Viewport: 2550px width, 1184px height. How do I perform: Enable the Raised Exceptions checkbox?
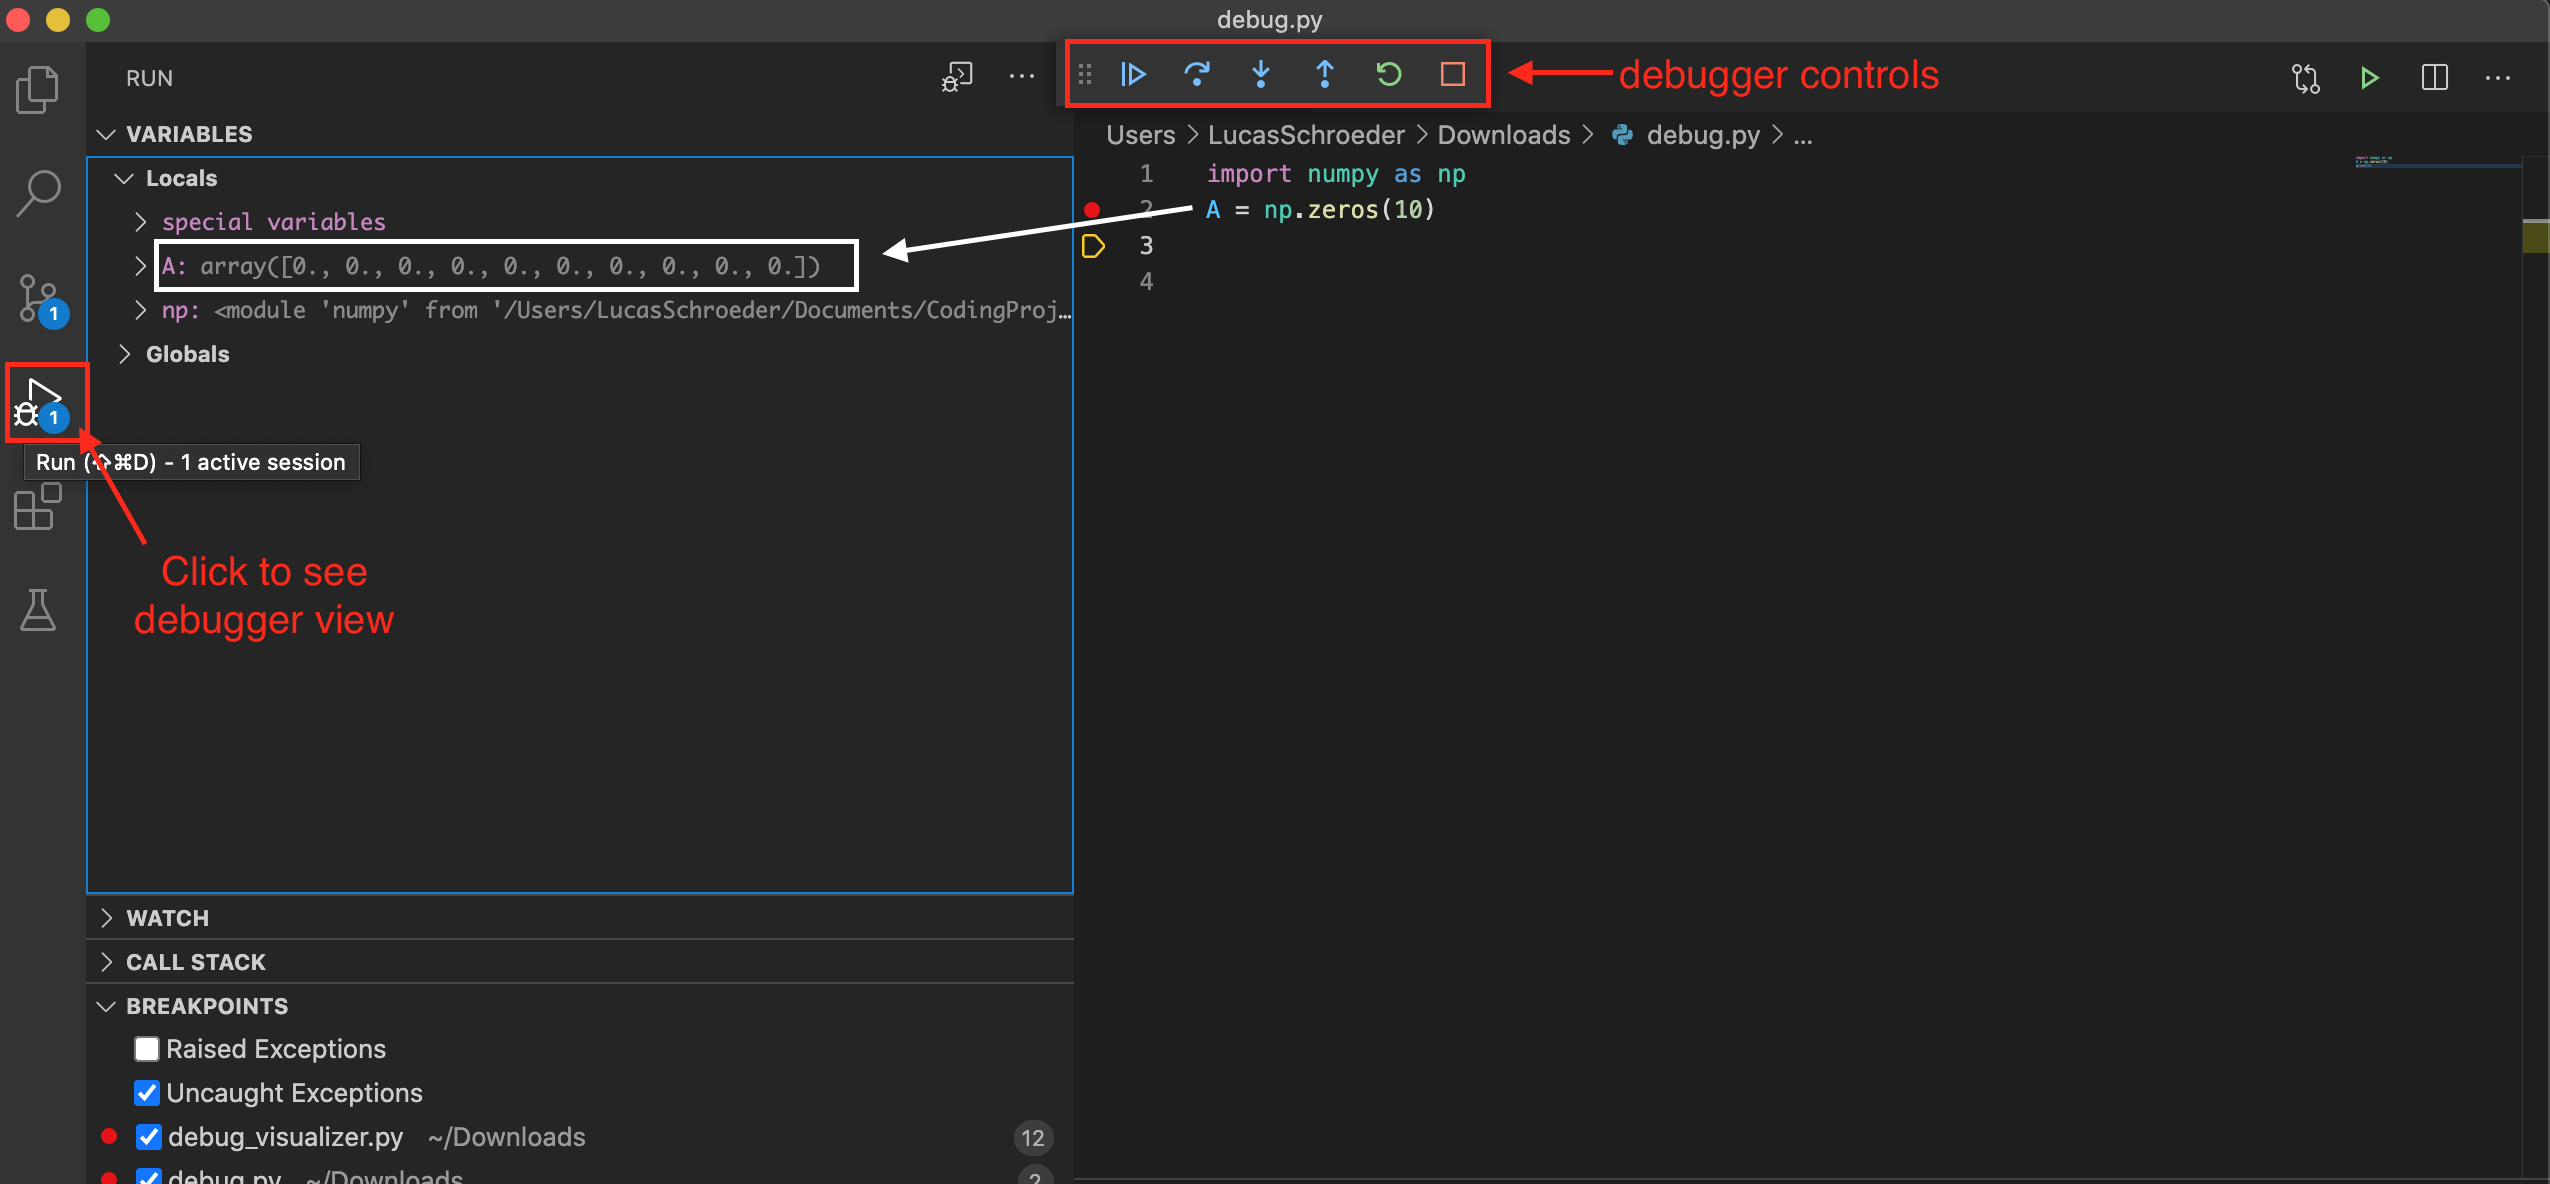tap(147, 1048)
